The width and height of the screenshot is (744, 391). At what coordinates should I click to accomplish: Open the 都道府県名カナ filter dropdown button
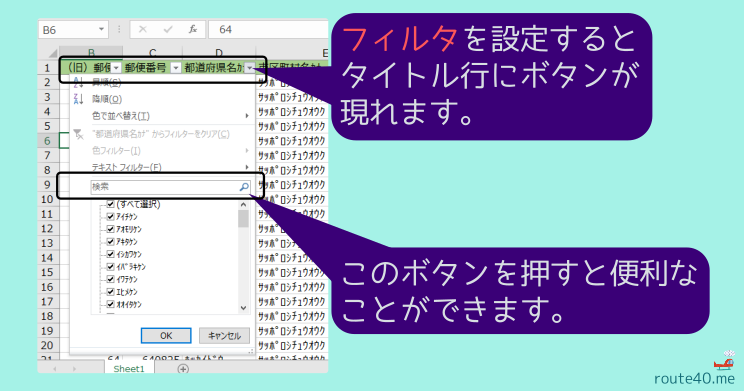pos(250,68)
